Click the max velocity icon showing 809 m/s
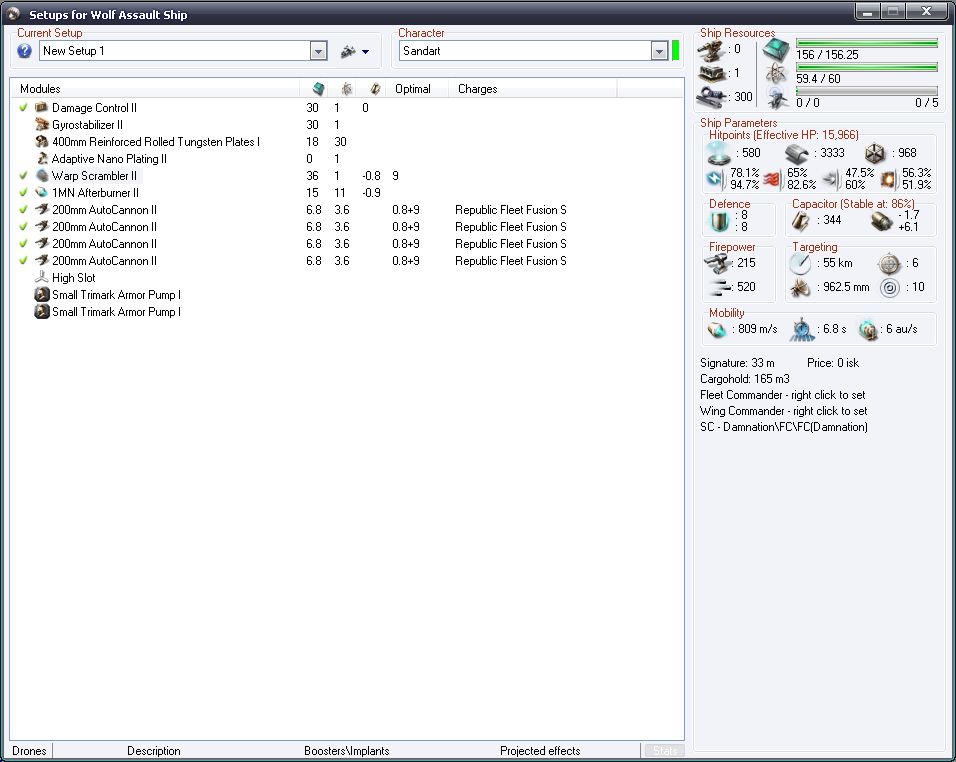The image size is (956, 762). (x=717, y=330)
